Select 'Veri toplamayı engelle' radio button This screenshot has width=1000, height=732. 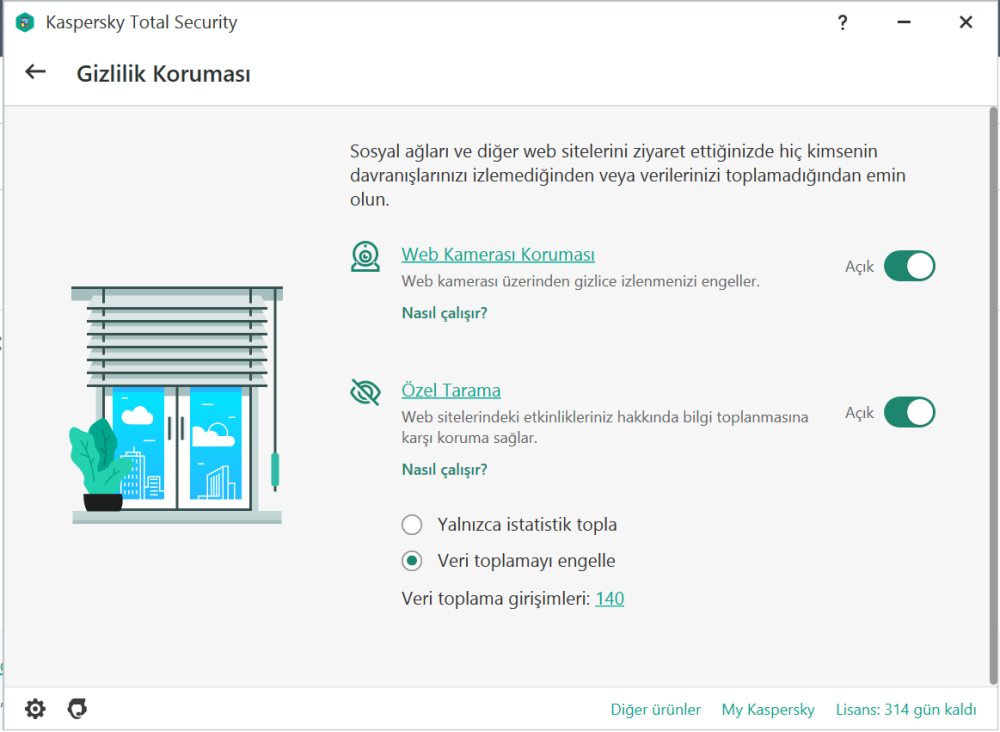(x=412, y=560)
